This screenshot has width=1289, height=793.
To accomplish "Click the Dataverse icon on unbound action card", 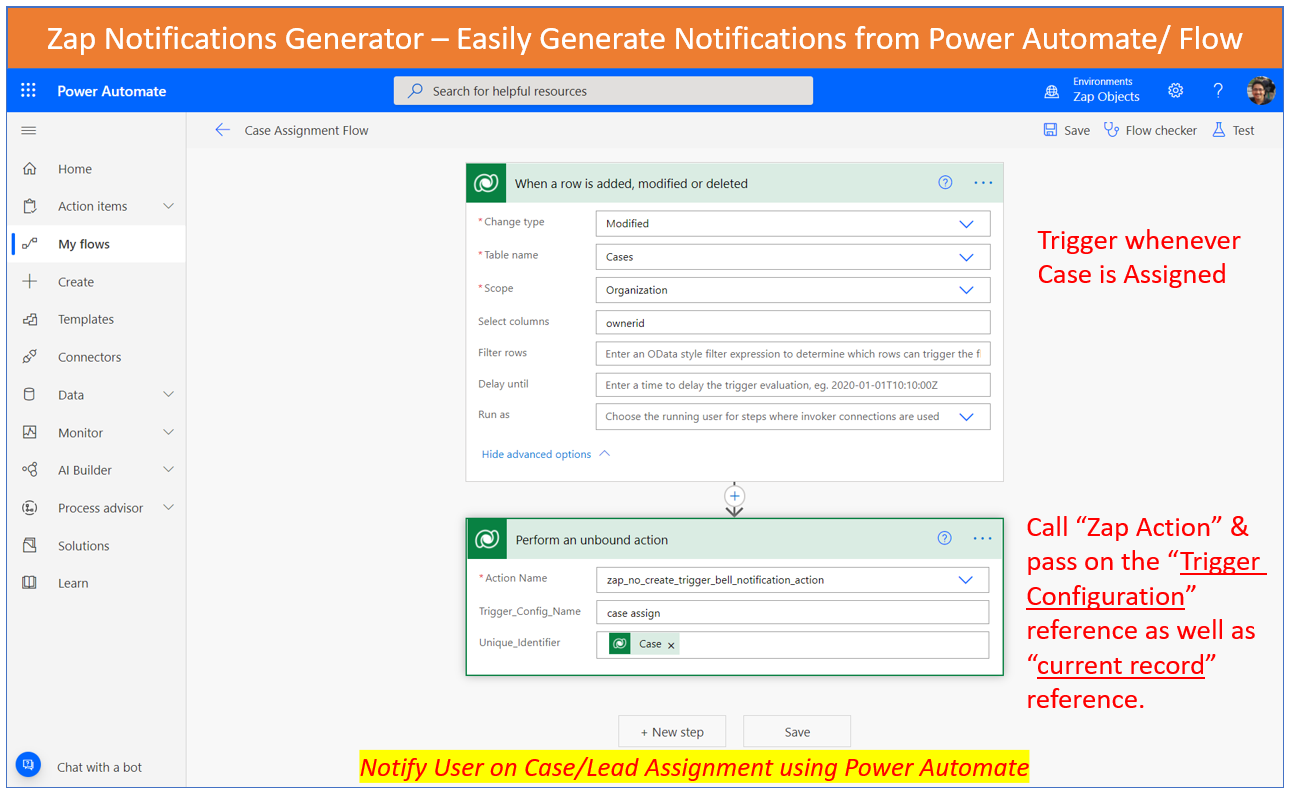I will point(487,539).
